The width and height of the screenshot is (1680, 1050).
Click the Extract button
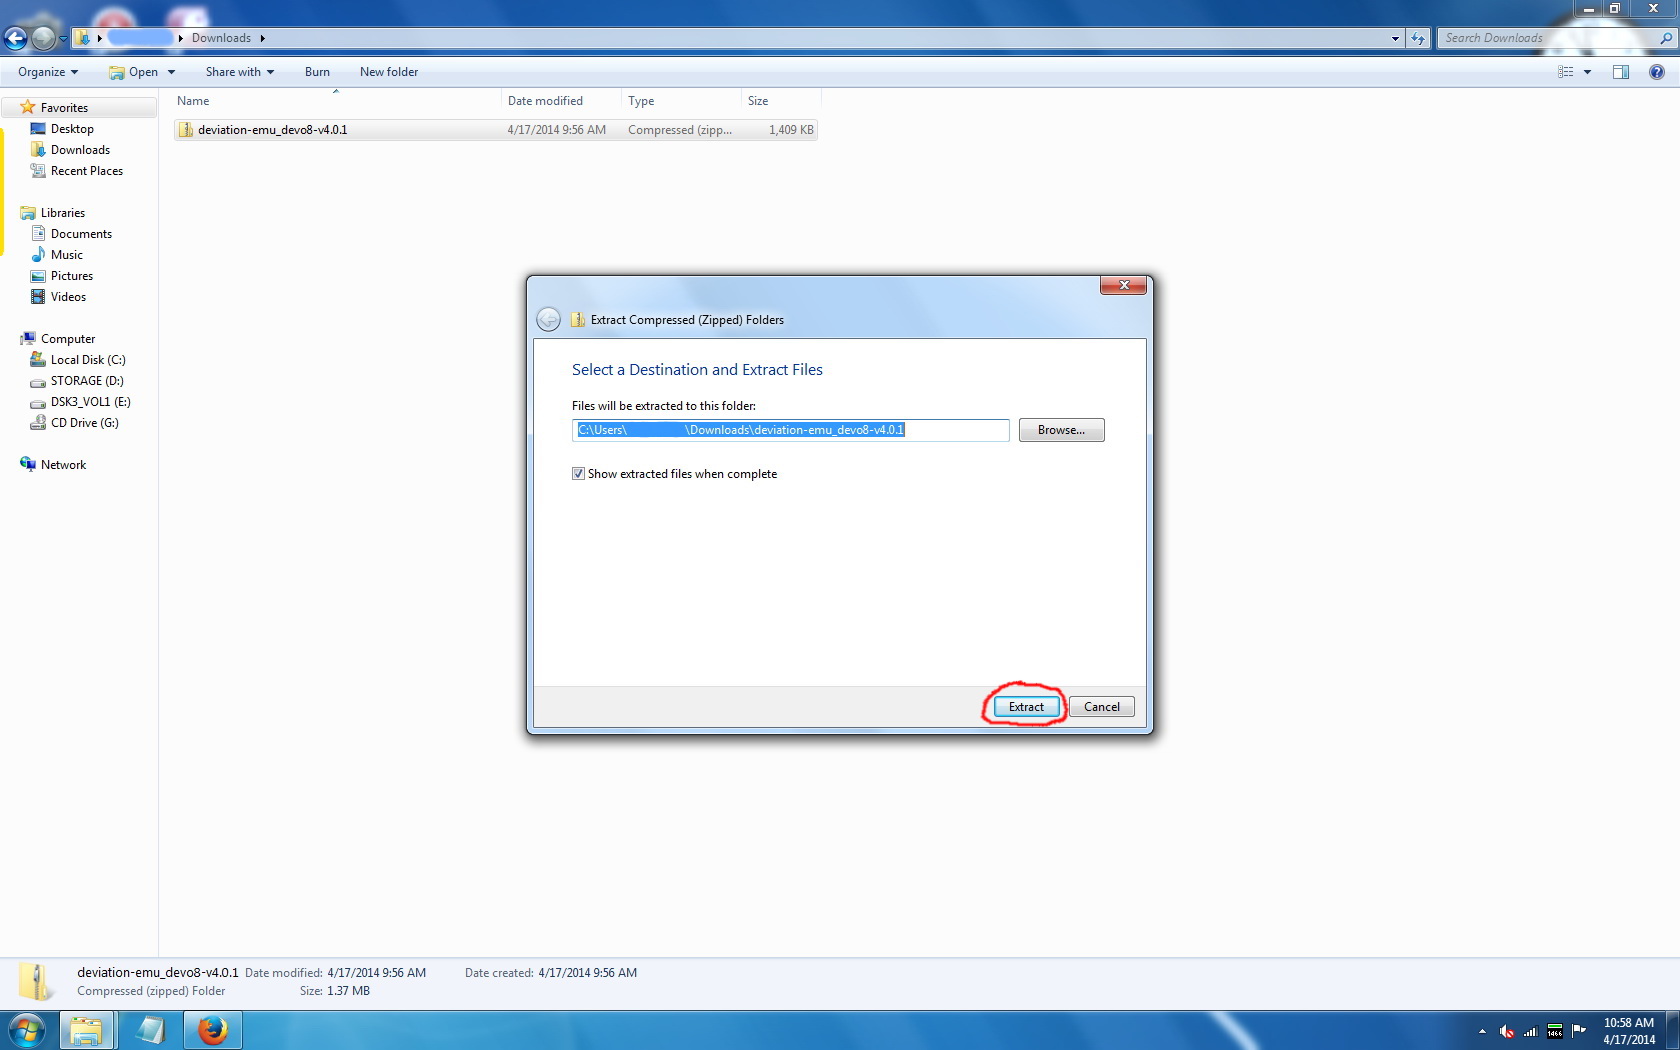tap(1025, 707)
